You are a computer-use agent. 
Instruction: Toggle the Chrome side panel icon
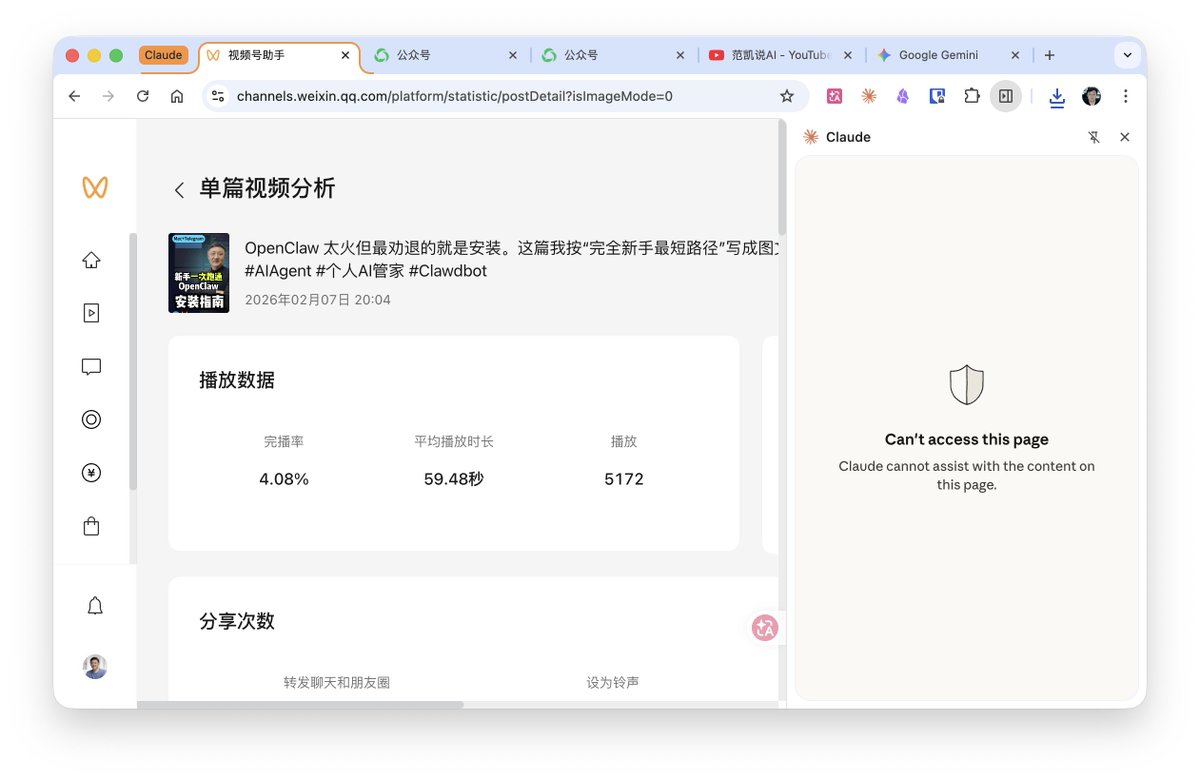click(x=1006, y=95)
